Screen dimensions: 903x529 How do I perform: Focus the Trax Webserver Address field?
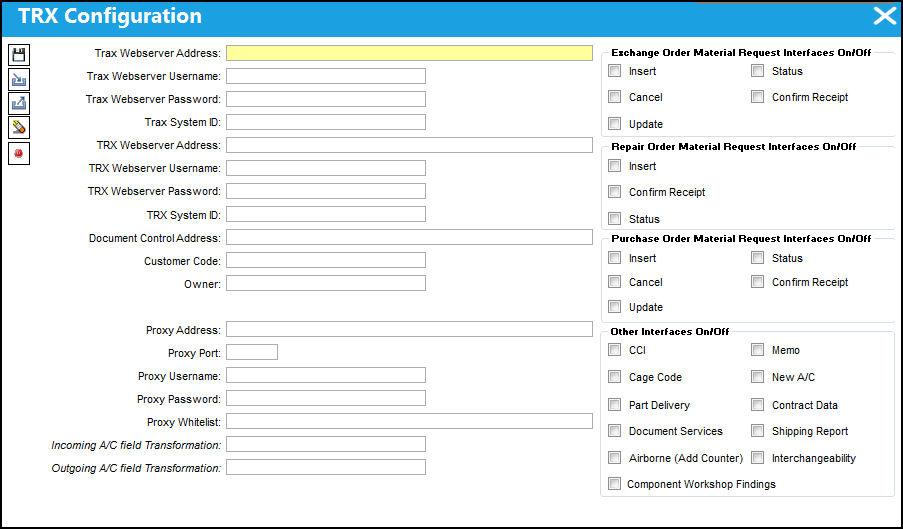pyautogui.click(x=409, y=53)
